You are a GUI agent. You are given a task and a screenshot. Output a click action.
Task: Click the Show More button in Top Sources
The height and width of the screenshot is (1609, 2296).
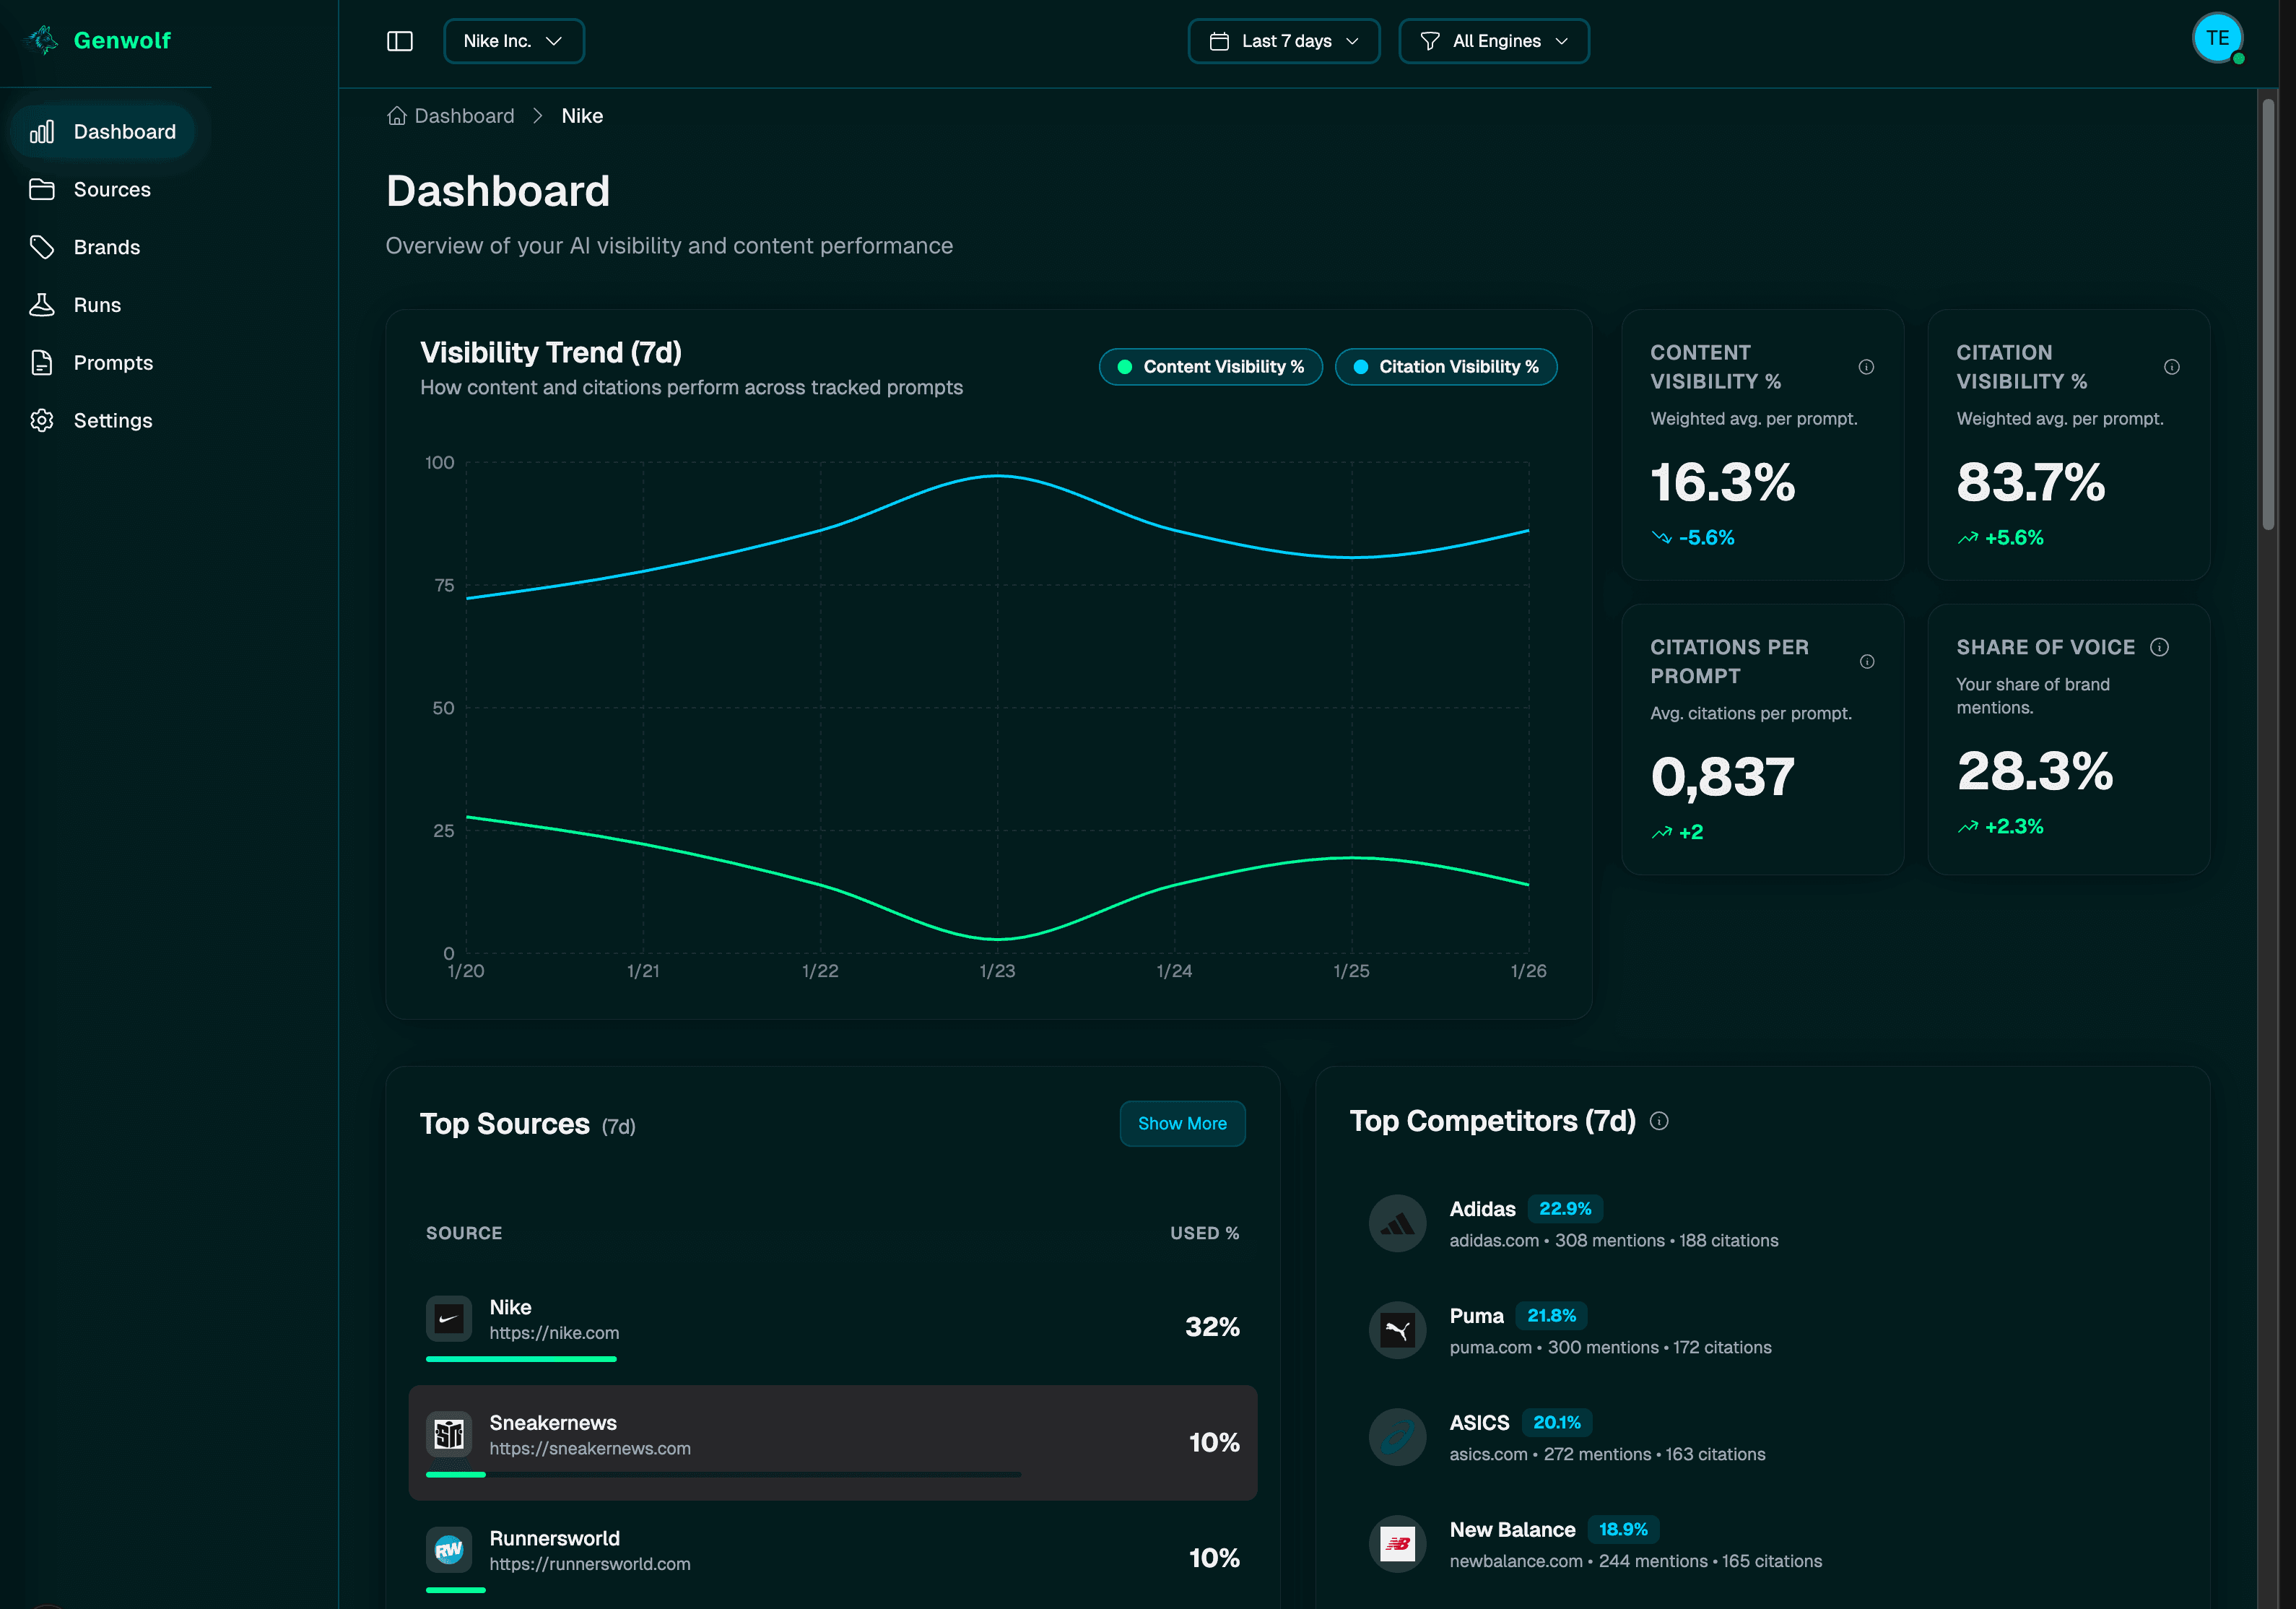click(x=1182, y=1123)
